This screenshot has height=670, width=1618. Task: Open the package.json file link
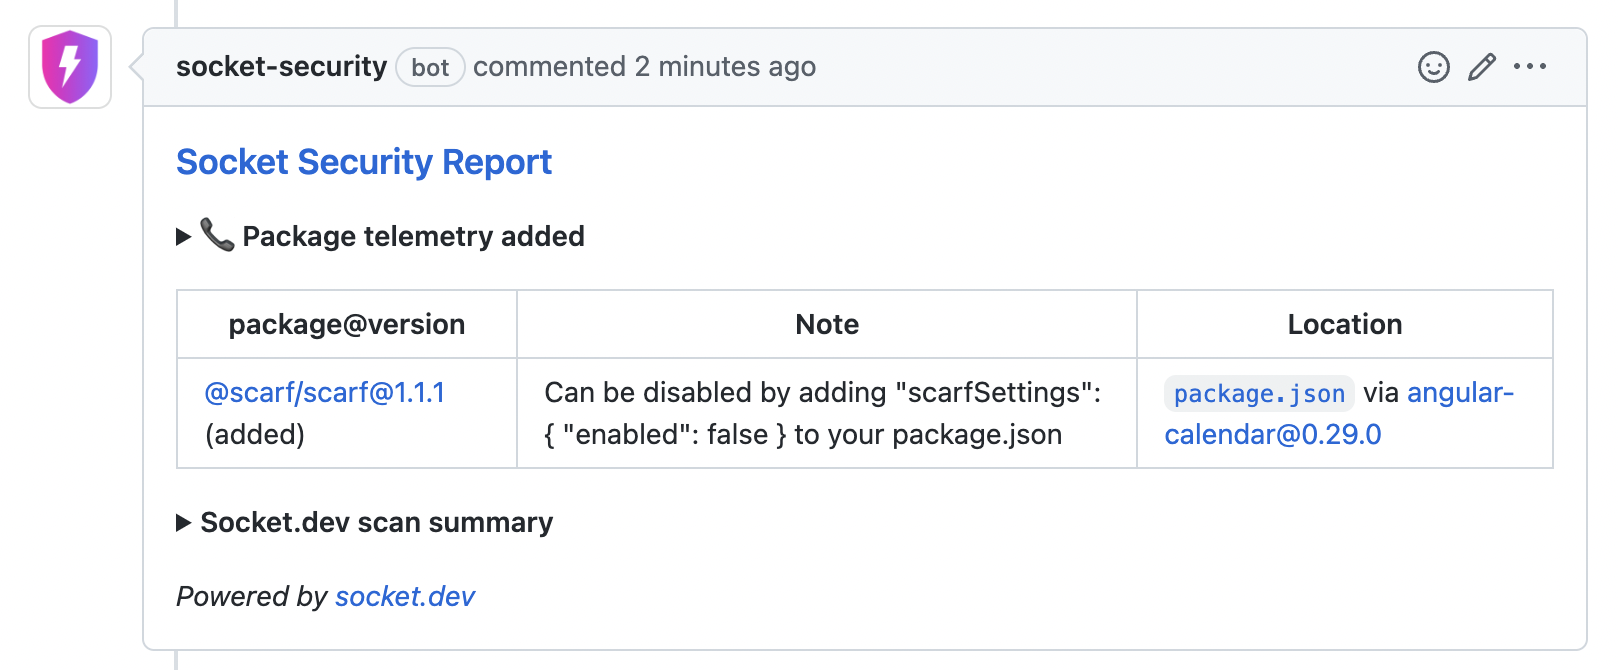pyautogui.click(x=1259, y=394)
